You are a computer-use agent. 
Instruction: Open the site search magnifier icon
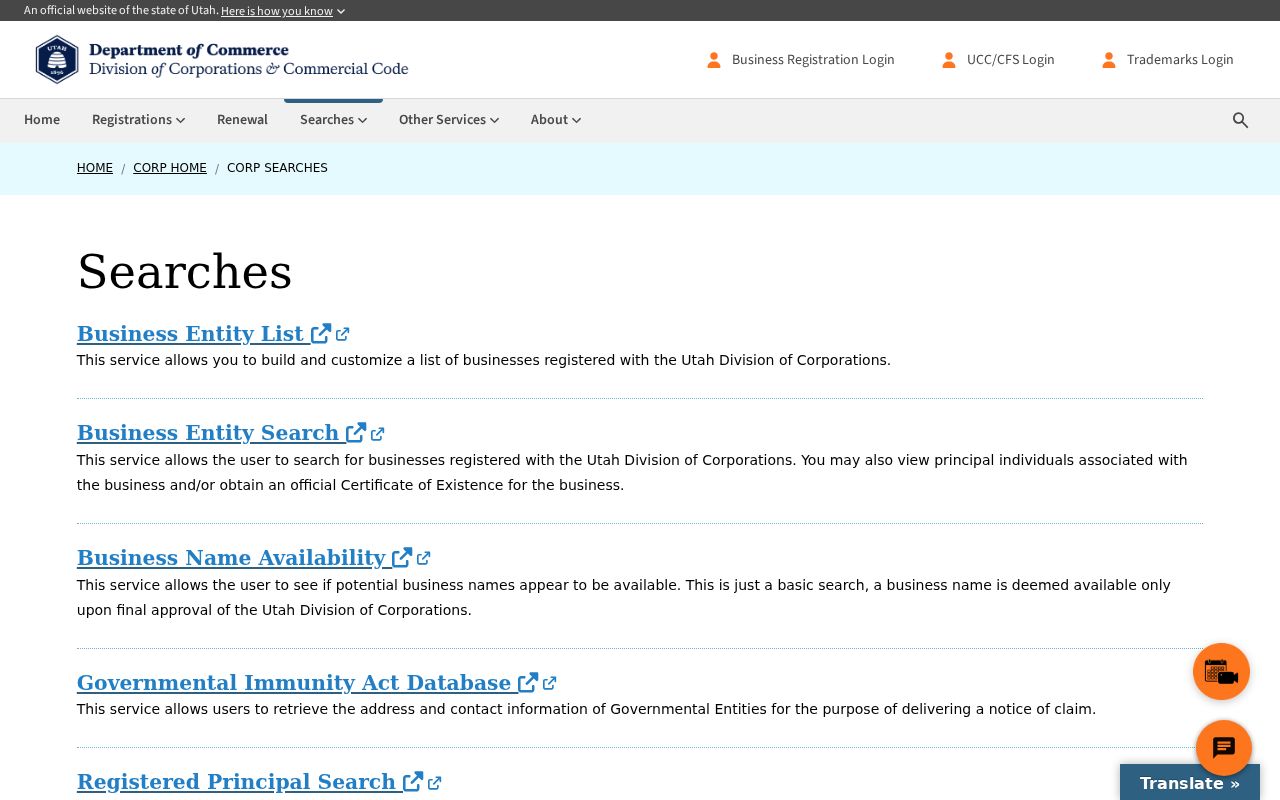(1240, 120)
